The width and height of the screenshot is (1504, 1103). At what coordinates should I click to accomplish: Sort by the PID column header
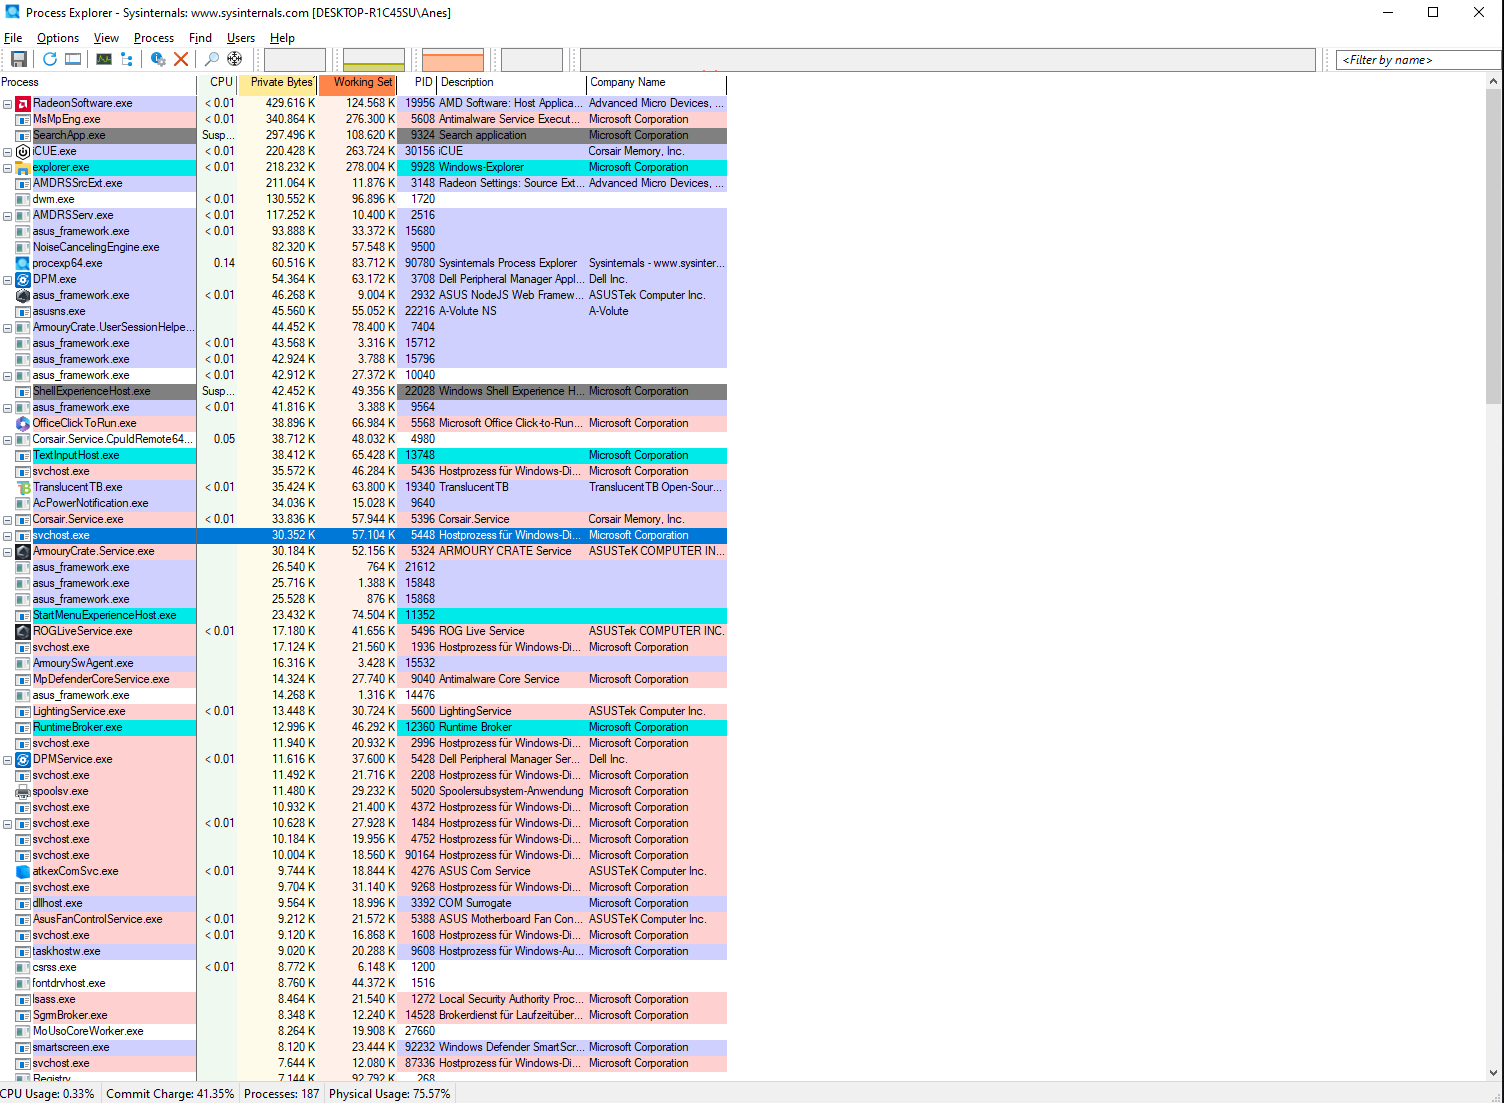point(418,83)
